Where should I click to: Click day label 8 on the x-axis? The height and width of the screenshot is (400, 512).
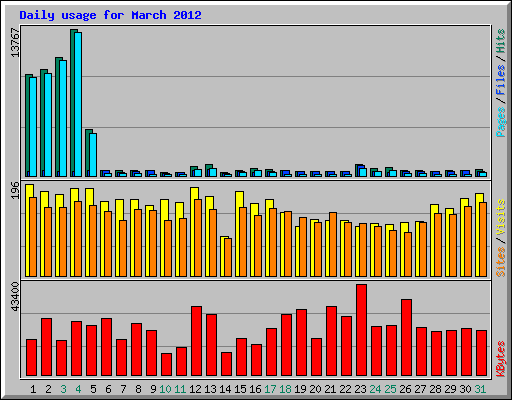[x=138, y=389]
